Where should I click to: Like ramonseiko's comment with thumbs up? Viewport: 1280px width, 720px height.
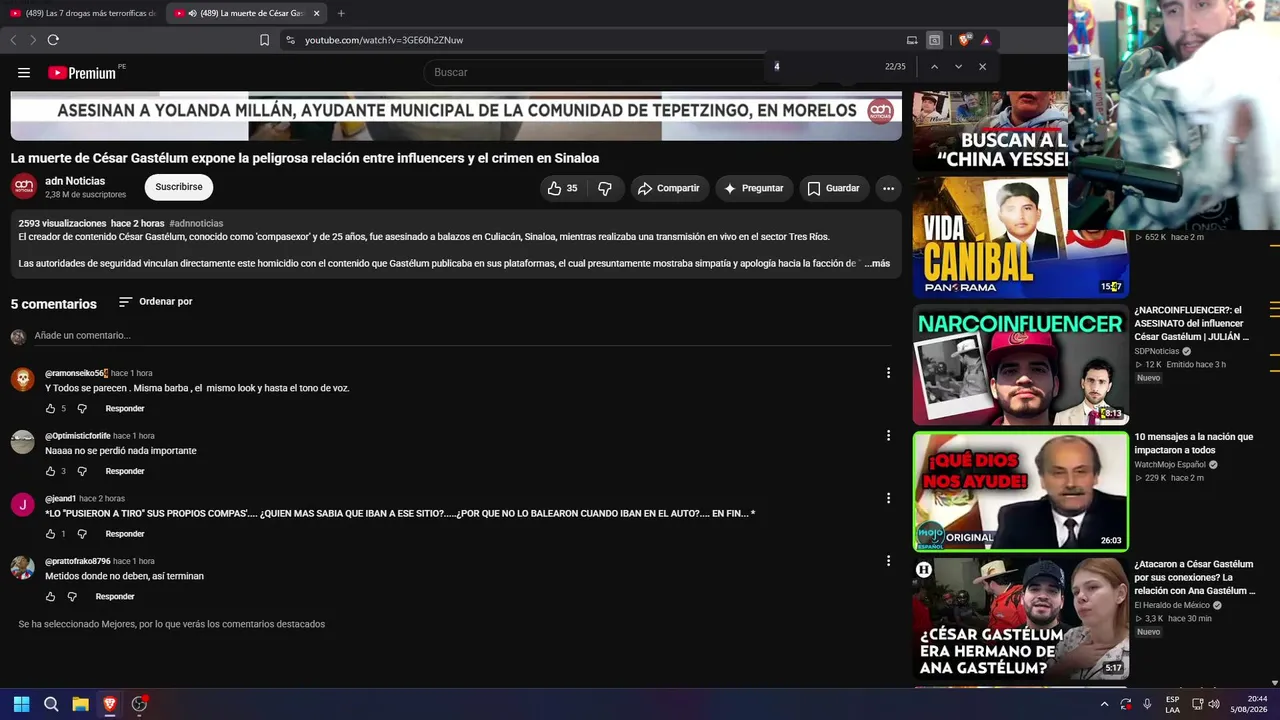50,409
